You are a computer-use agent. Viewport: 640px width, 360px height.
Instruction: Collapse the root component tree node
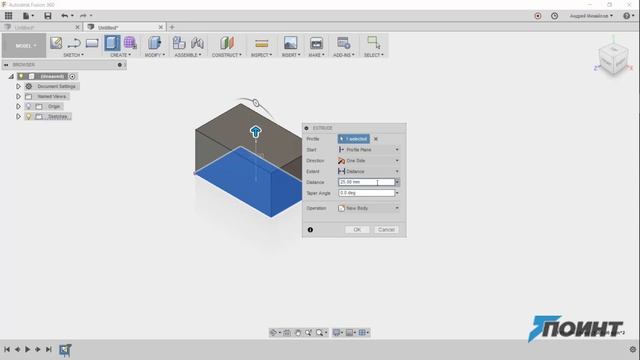(11, 76)
